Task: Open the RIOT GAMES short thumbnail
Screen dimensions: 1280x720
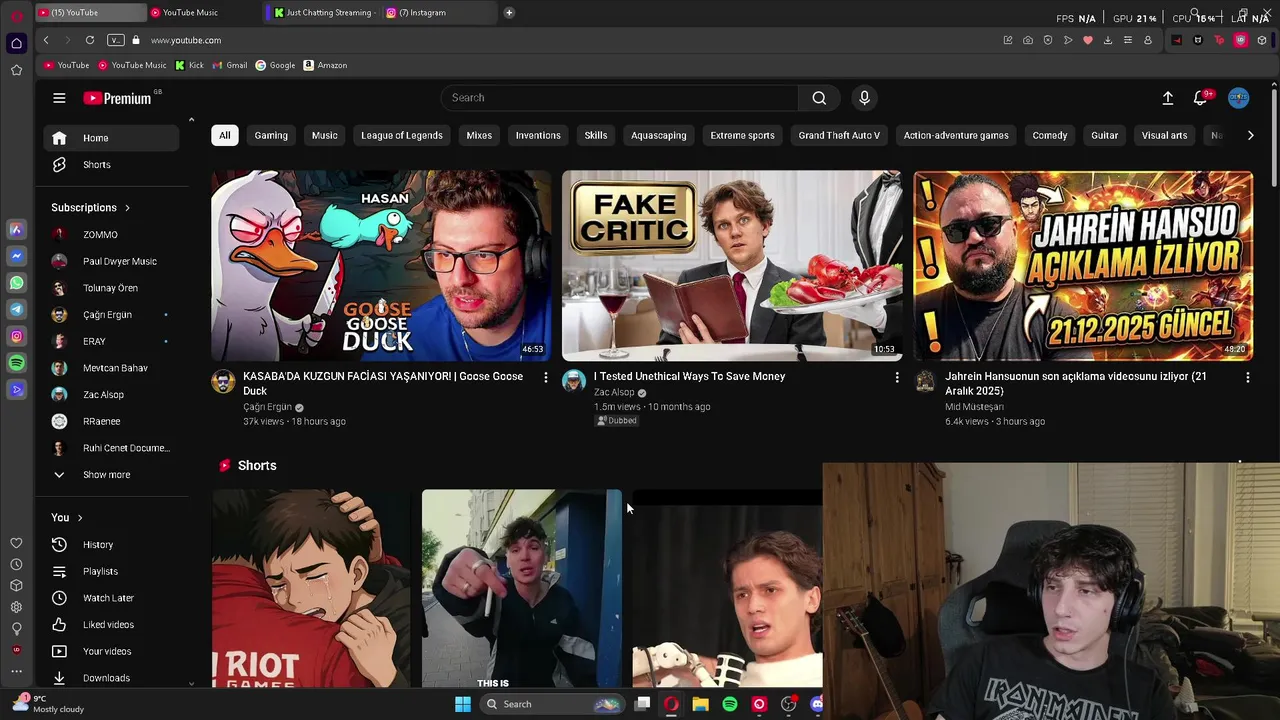Action: pos(311,589)
